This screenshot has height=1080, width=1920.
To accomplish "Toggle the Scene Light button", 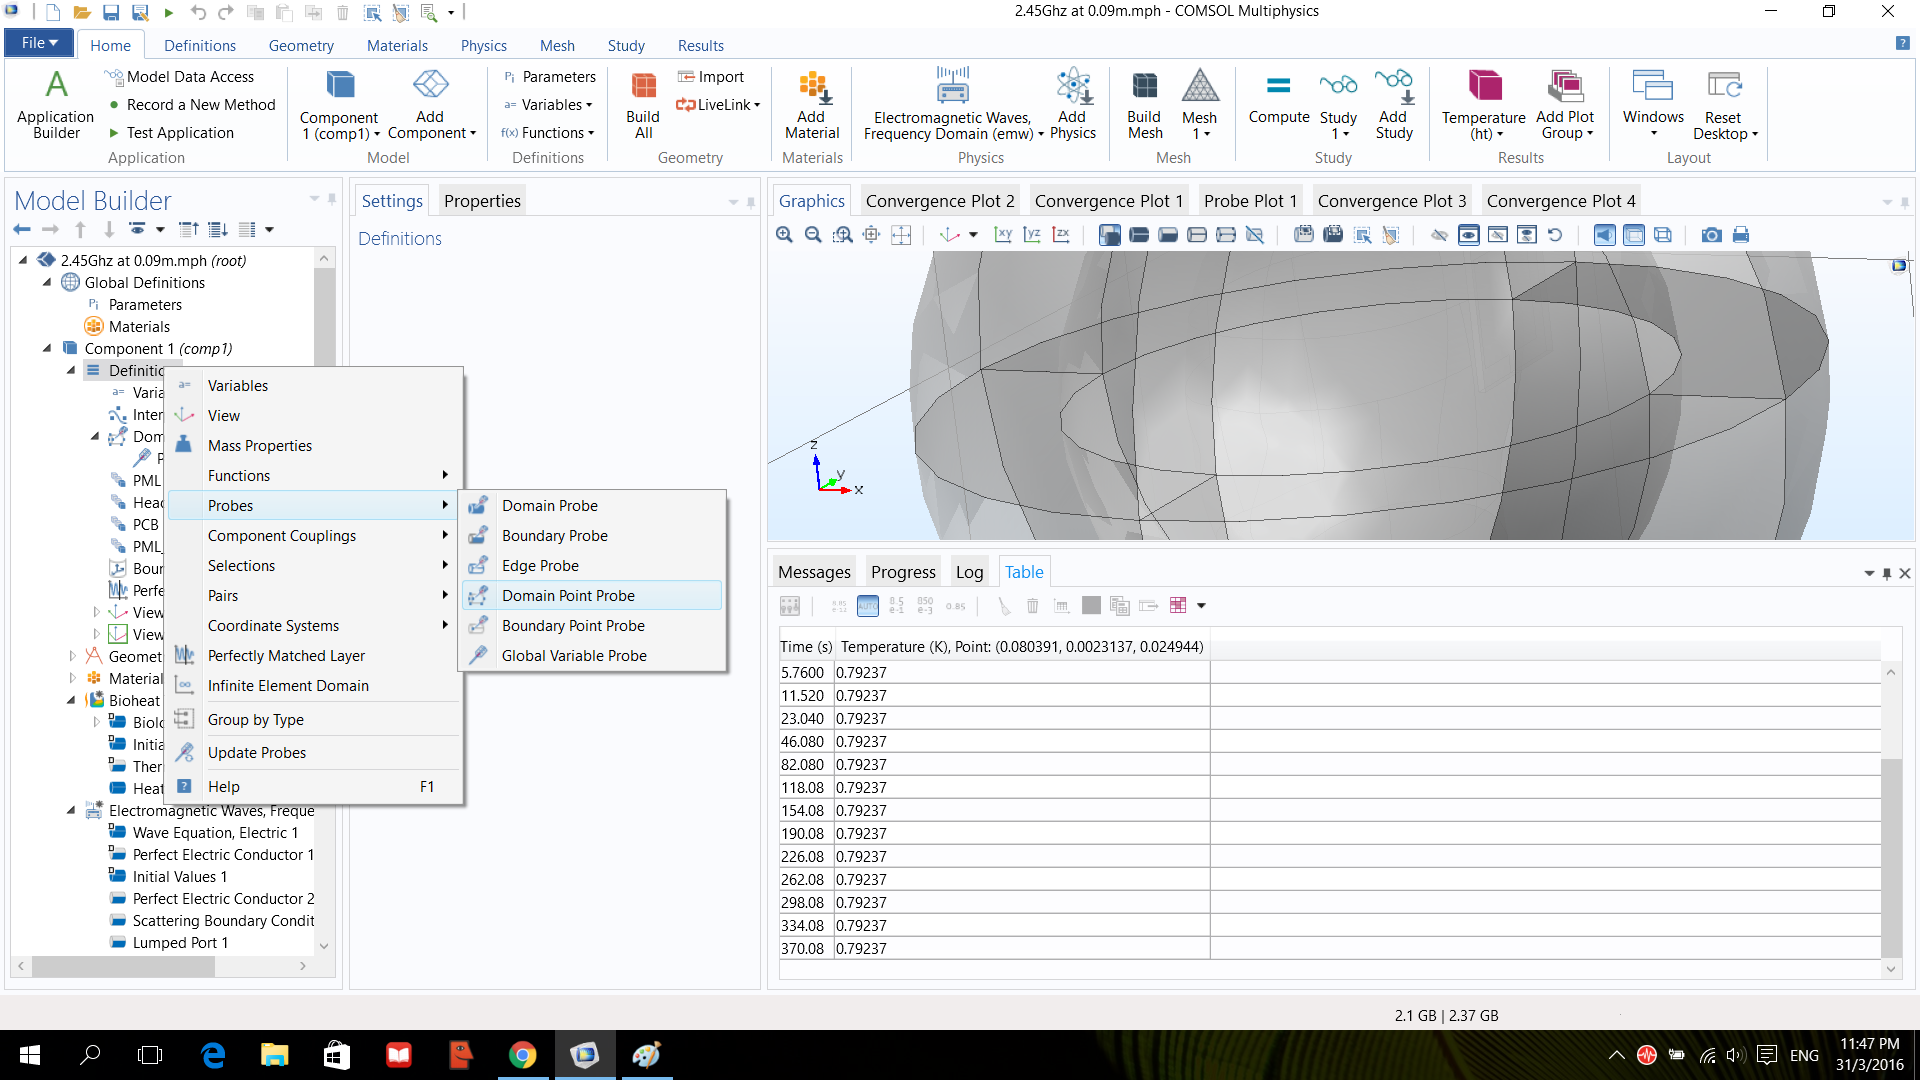I will (x=1604, y=235).
